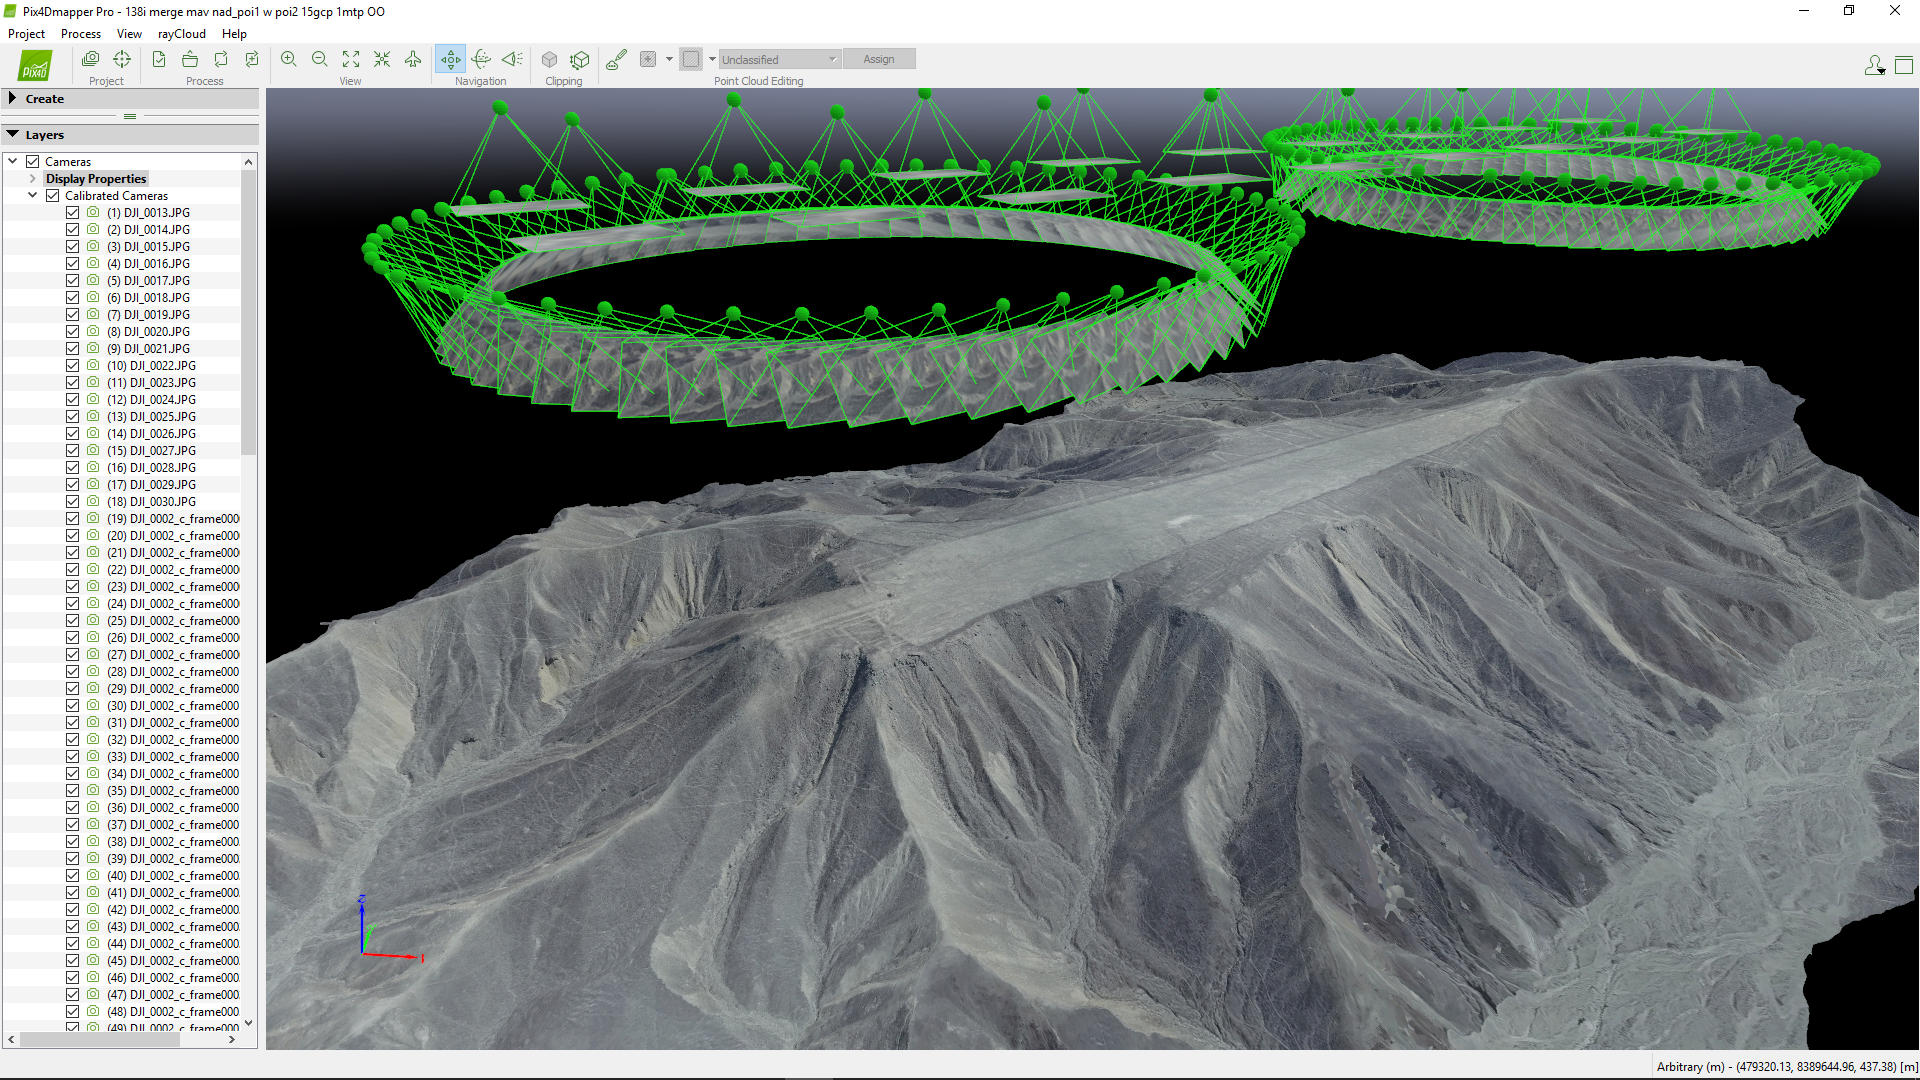Uncheck the DJI_0013.JPG camera checkbox
The image size is (1920, 1080).
pos(73,213)
